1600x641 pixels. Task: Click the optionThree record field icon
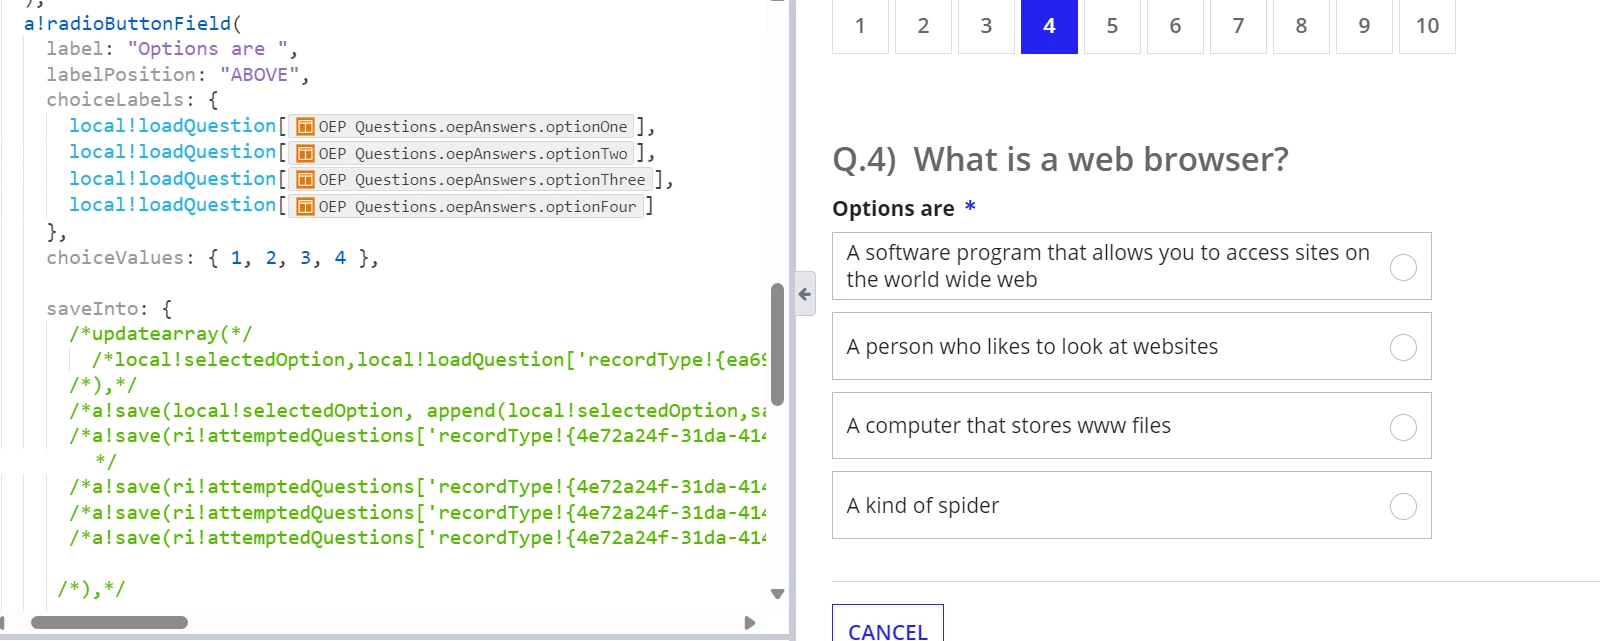305,180
